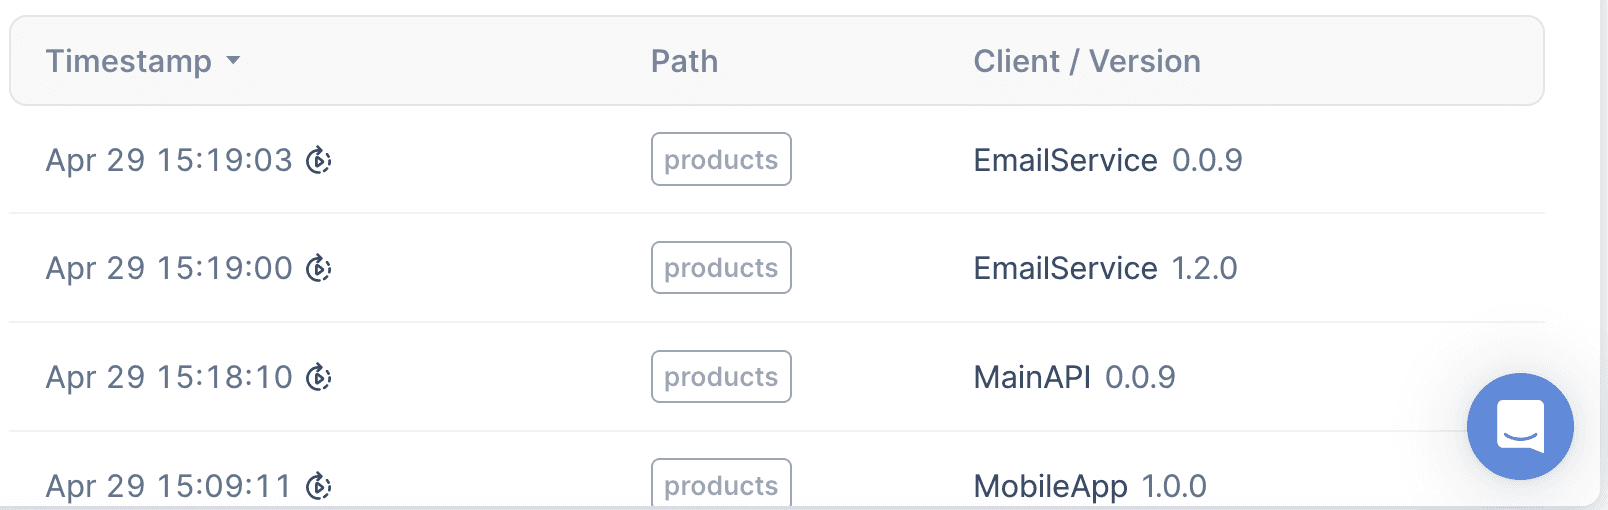This screenshot has width=1608, height=510.
Task: Click products tag in EmailService 1.2.0 row
Action: click(x=721, y=268)
